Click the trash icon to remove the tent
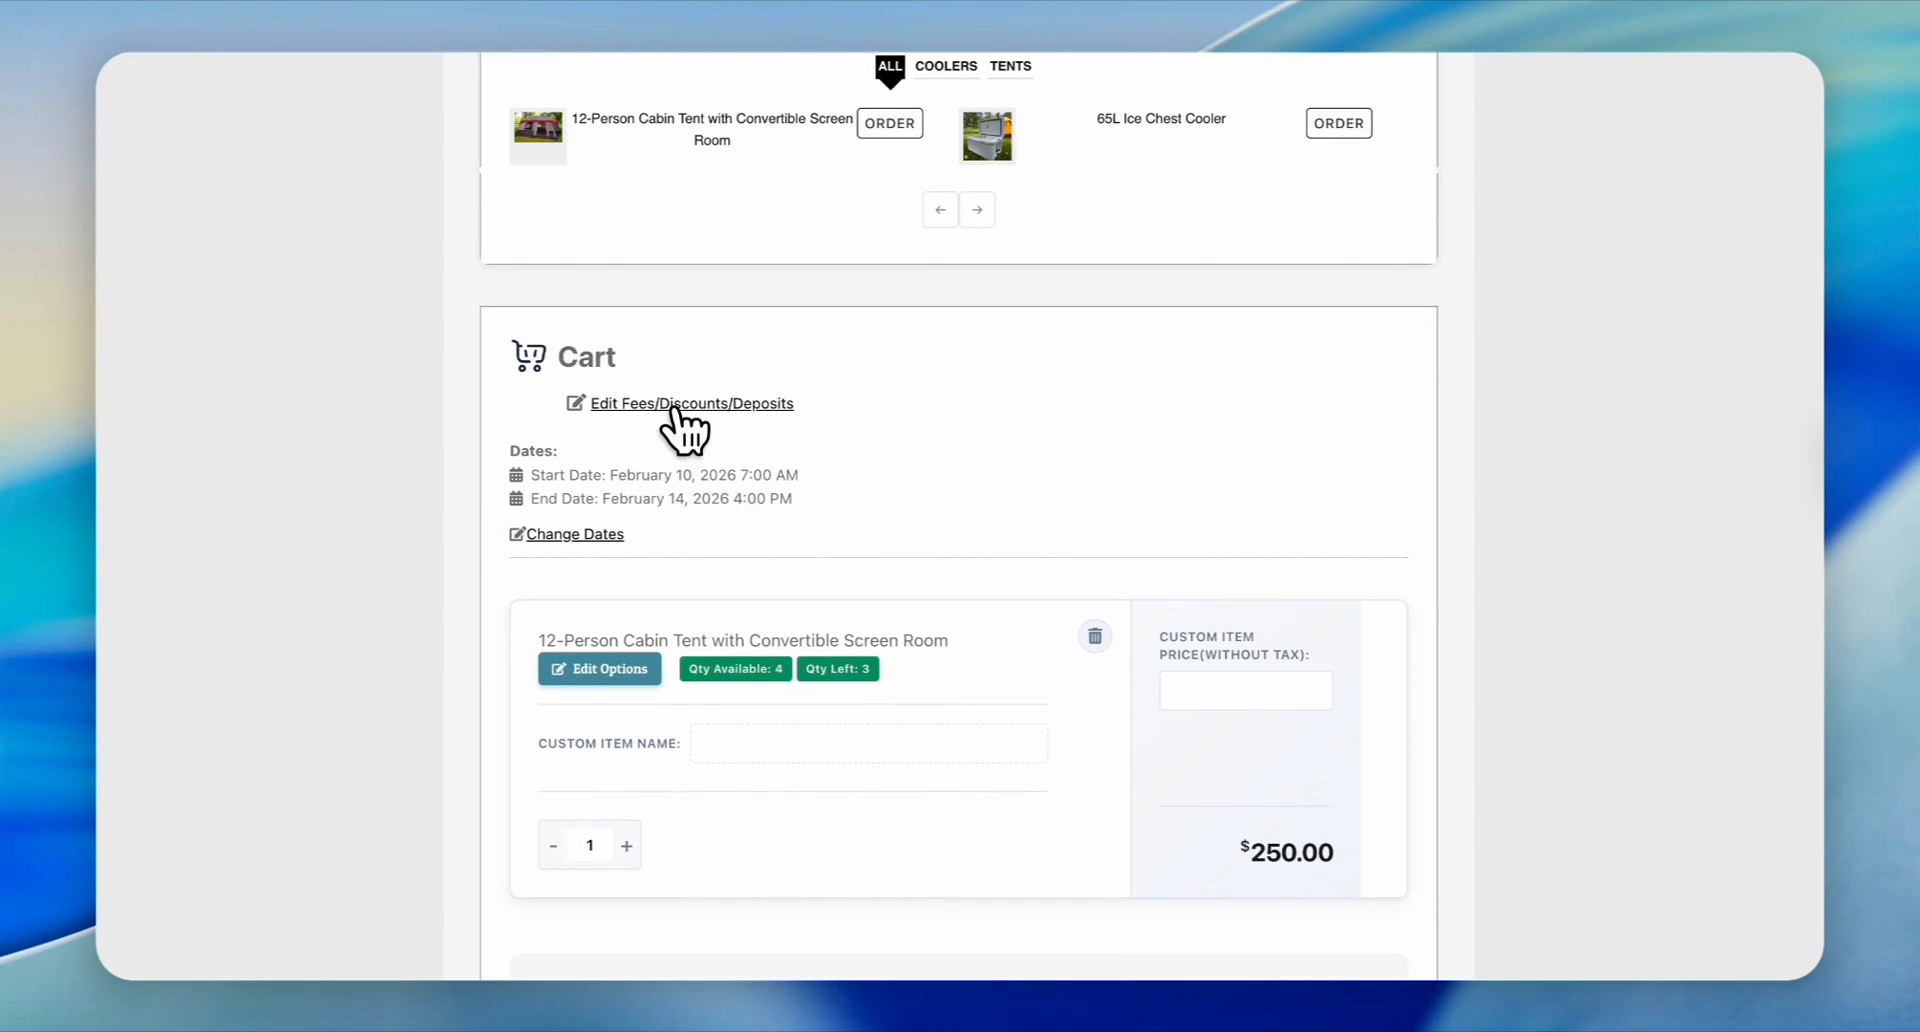The height and width of the screenshot is (1032, 1920). coord(1095,636)
